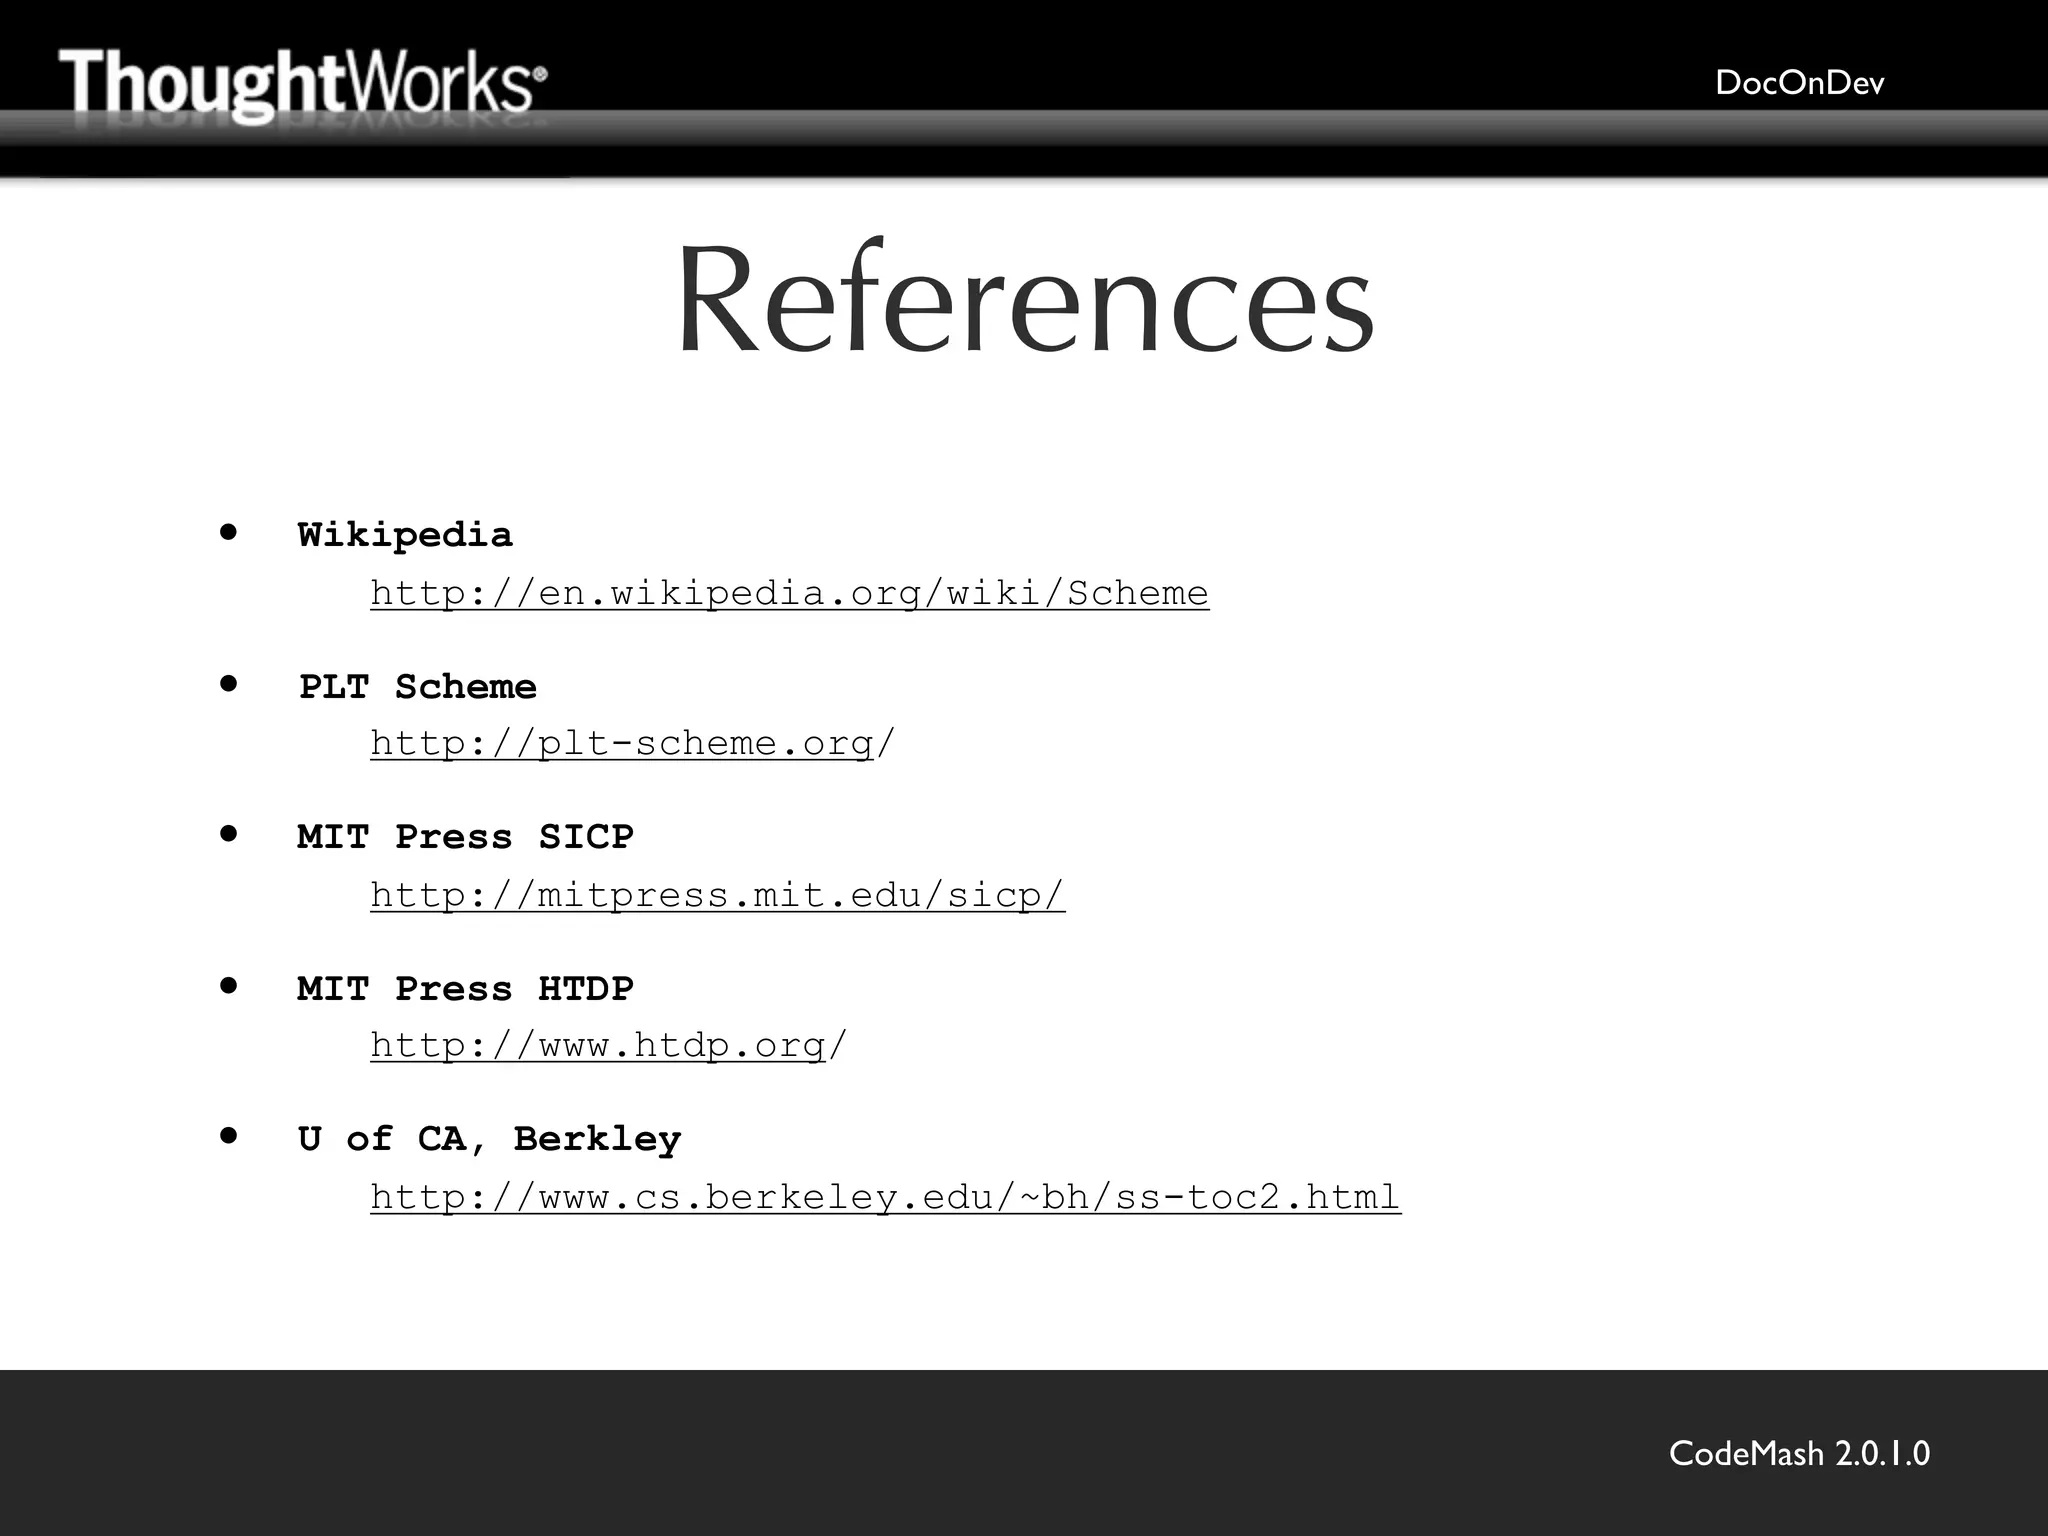
Task: Select the Wikipedia bullet heading
Action: [405, 535]
